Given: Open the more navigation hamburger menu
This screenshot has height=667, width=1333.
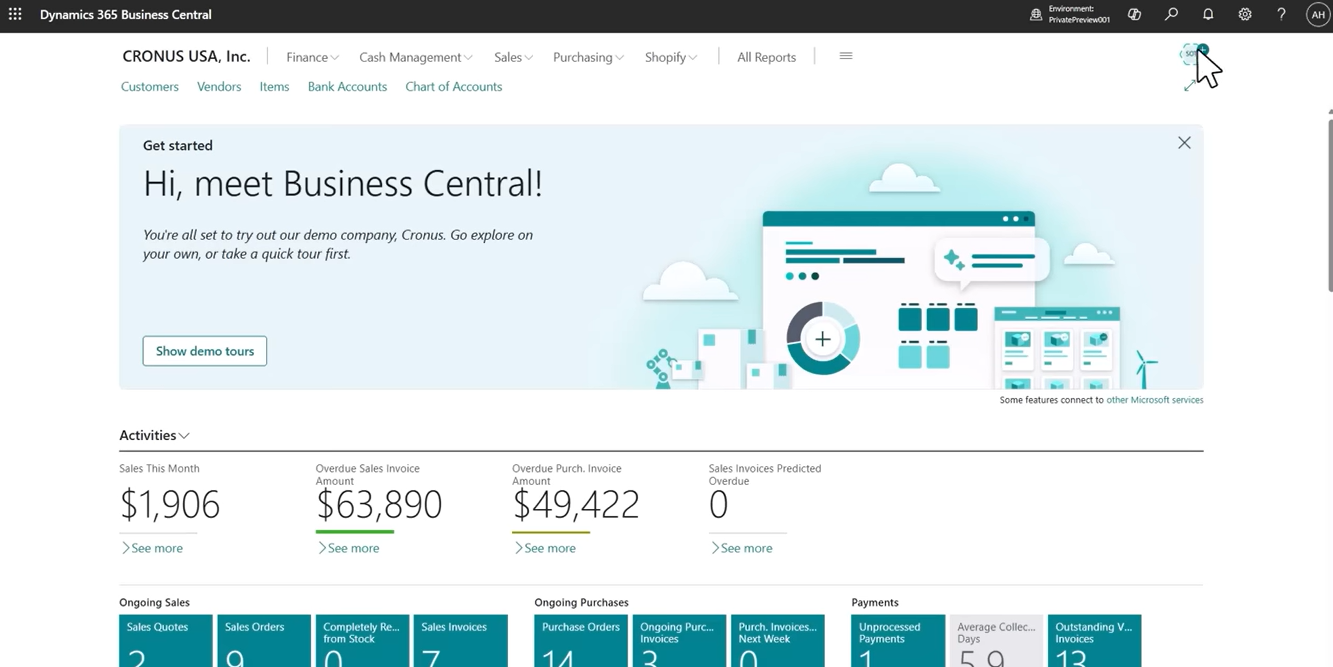Looking at the screenshot, I should (x=846, y=56).
